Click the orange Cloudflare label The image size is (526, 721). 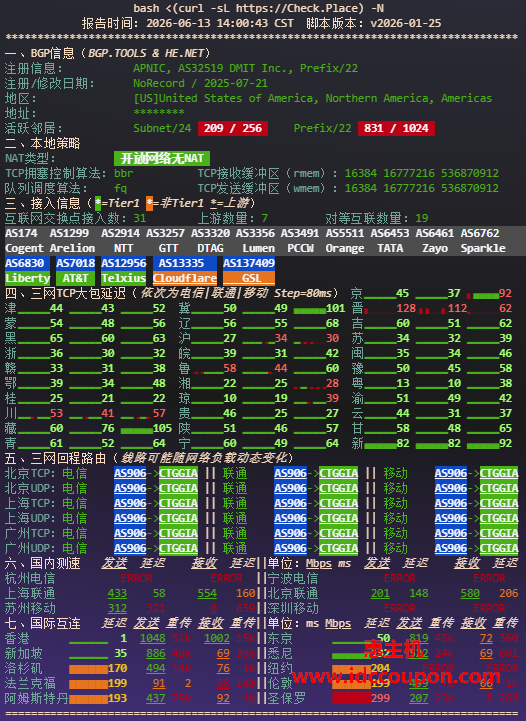184,279
